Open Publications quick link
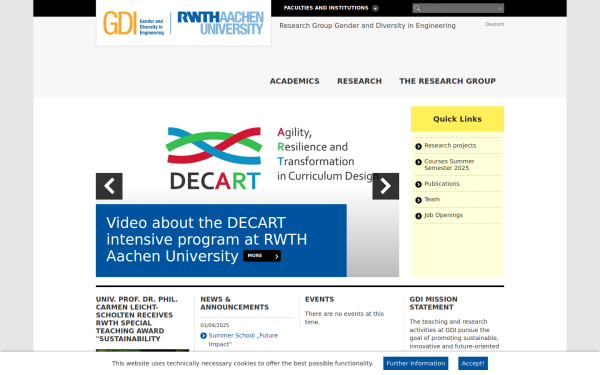The image size is (600, 375). point(442,184)
